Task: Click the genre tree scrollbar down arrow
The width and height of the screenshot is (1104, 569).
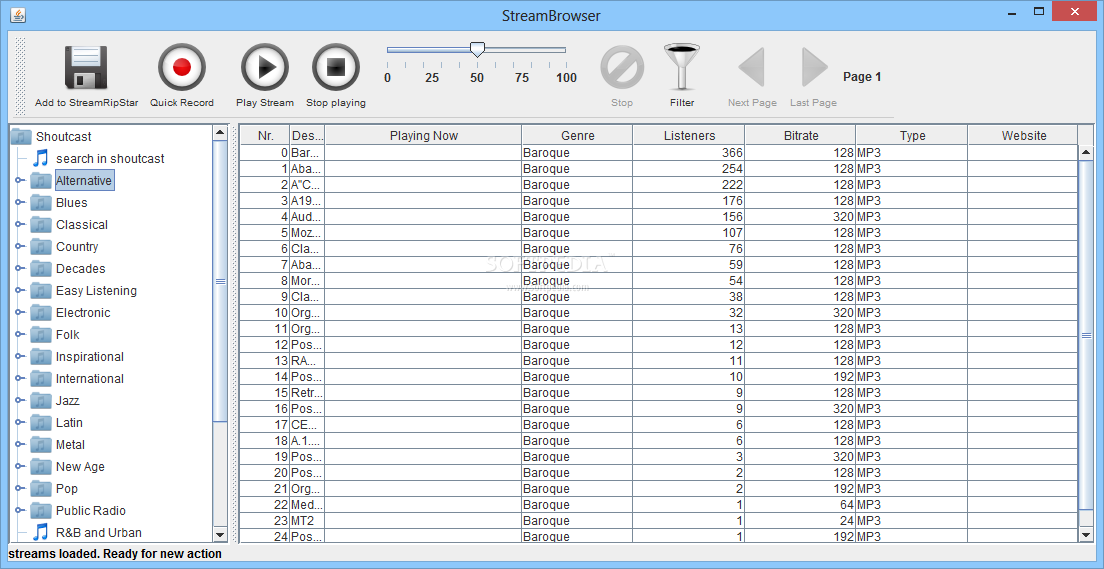Action: click(220, 536)
